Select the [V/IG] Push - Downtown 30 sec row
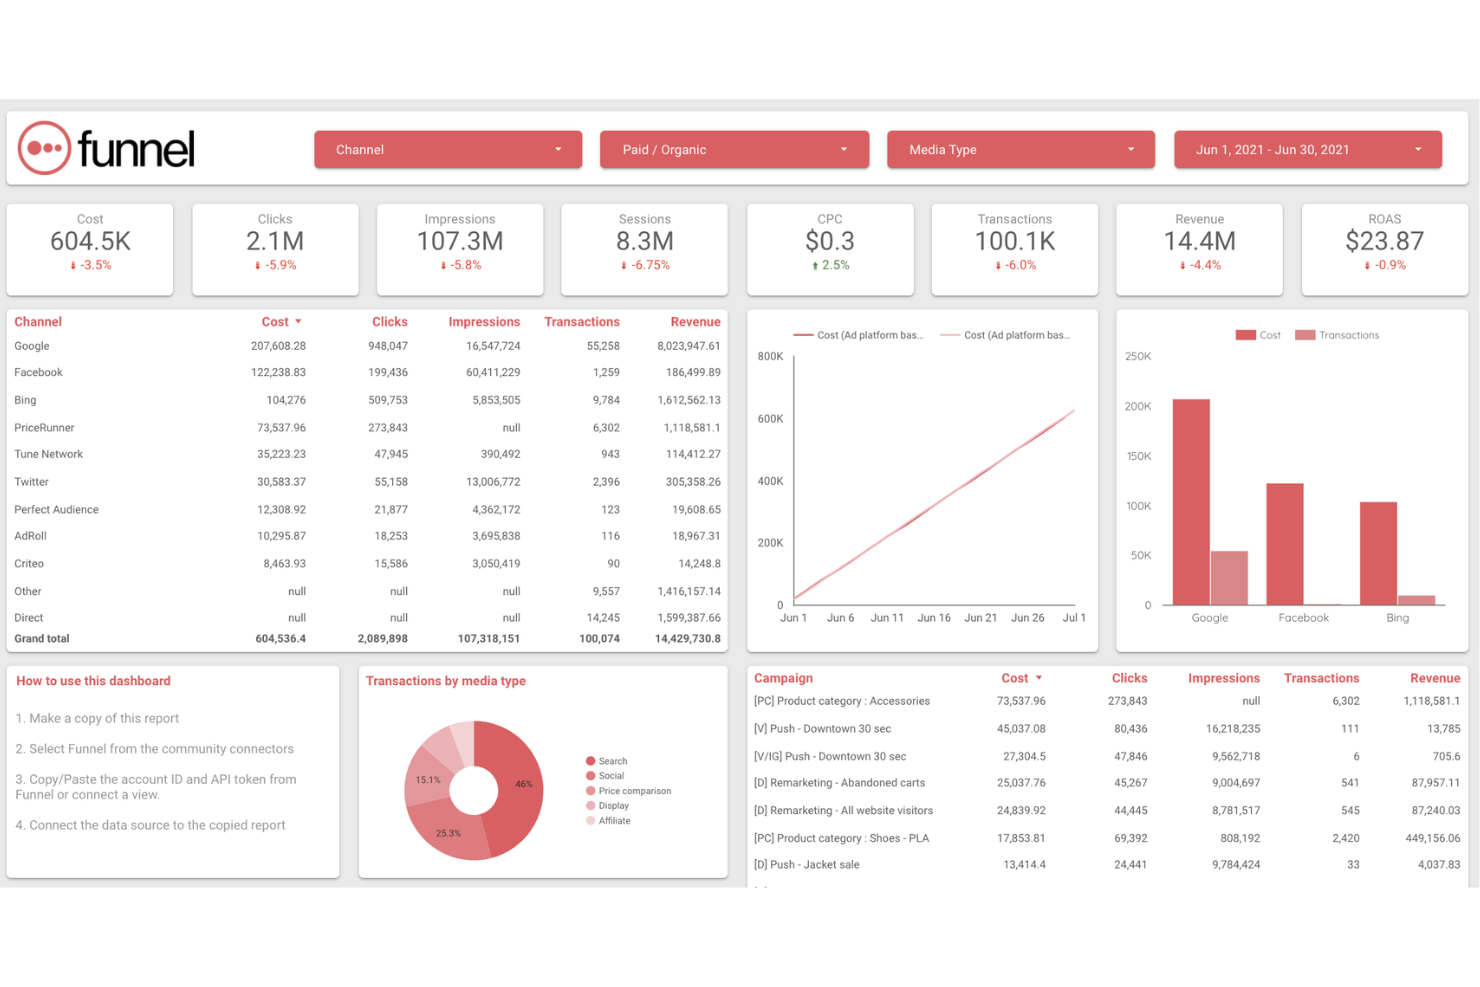Image resolution: width=1480 pixels, height=987 pixels. tap(1107, 757)
